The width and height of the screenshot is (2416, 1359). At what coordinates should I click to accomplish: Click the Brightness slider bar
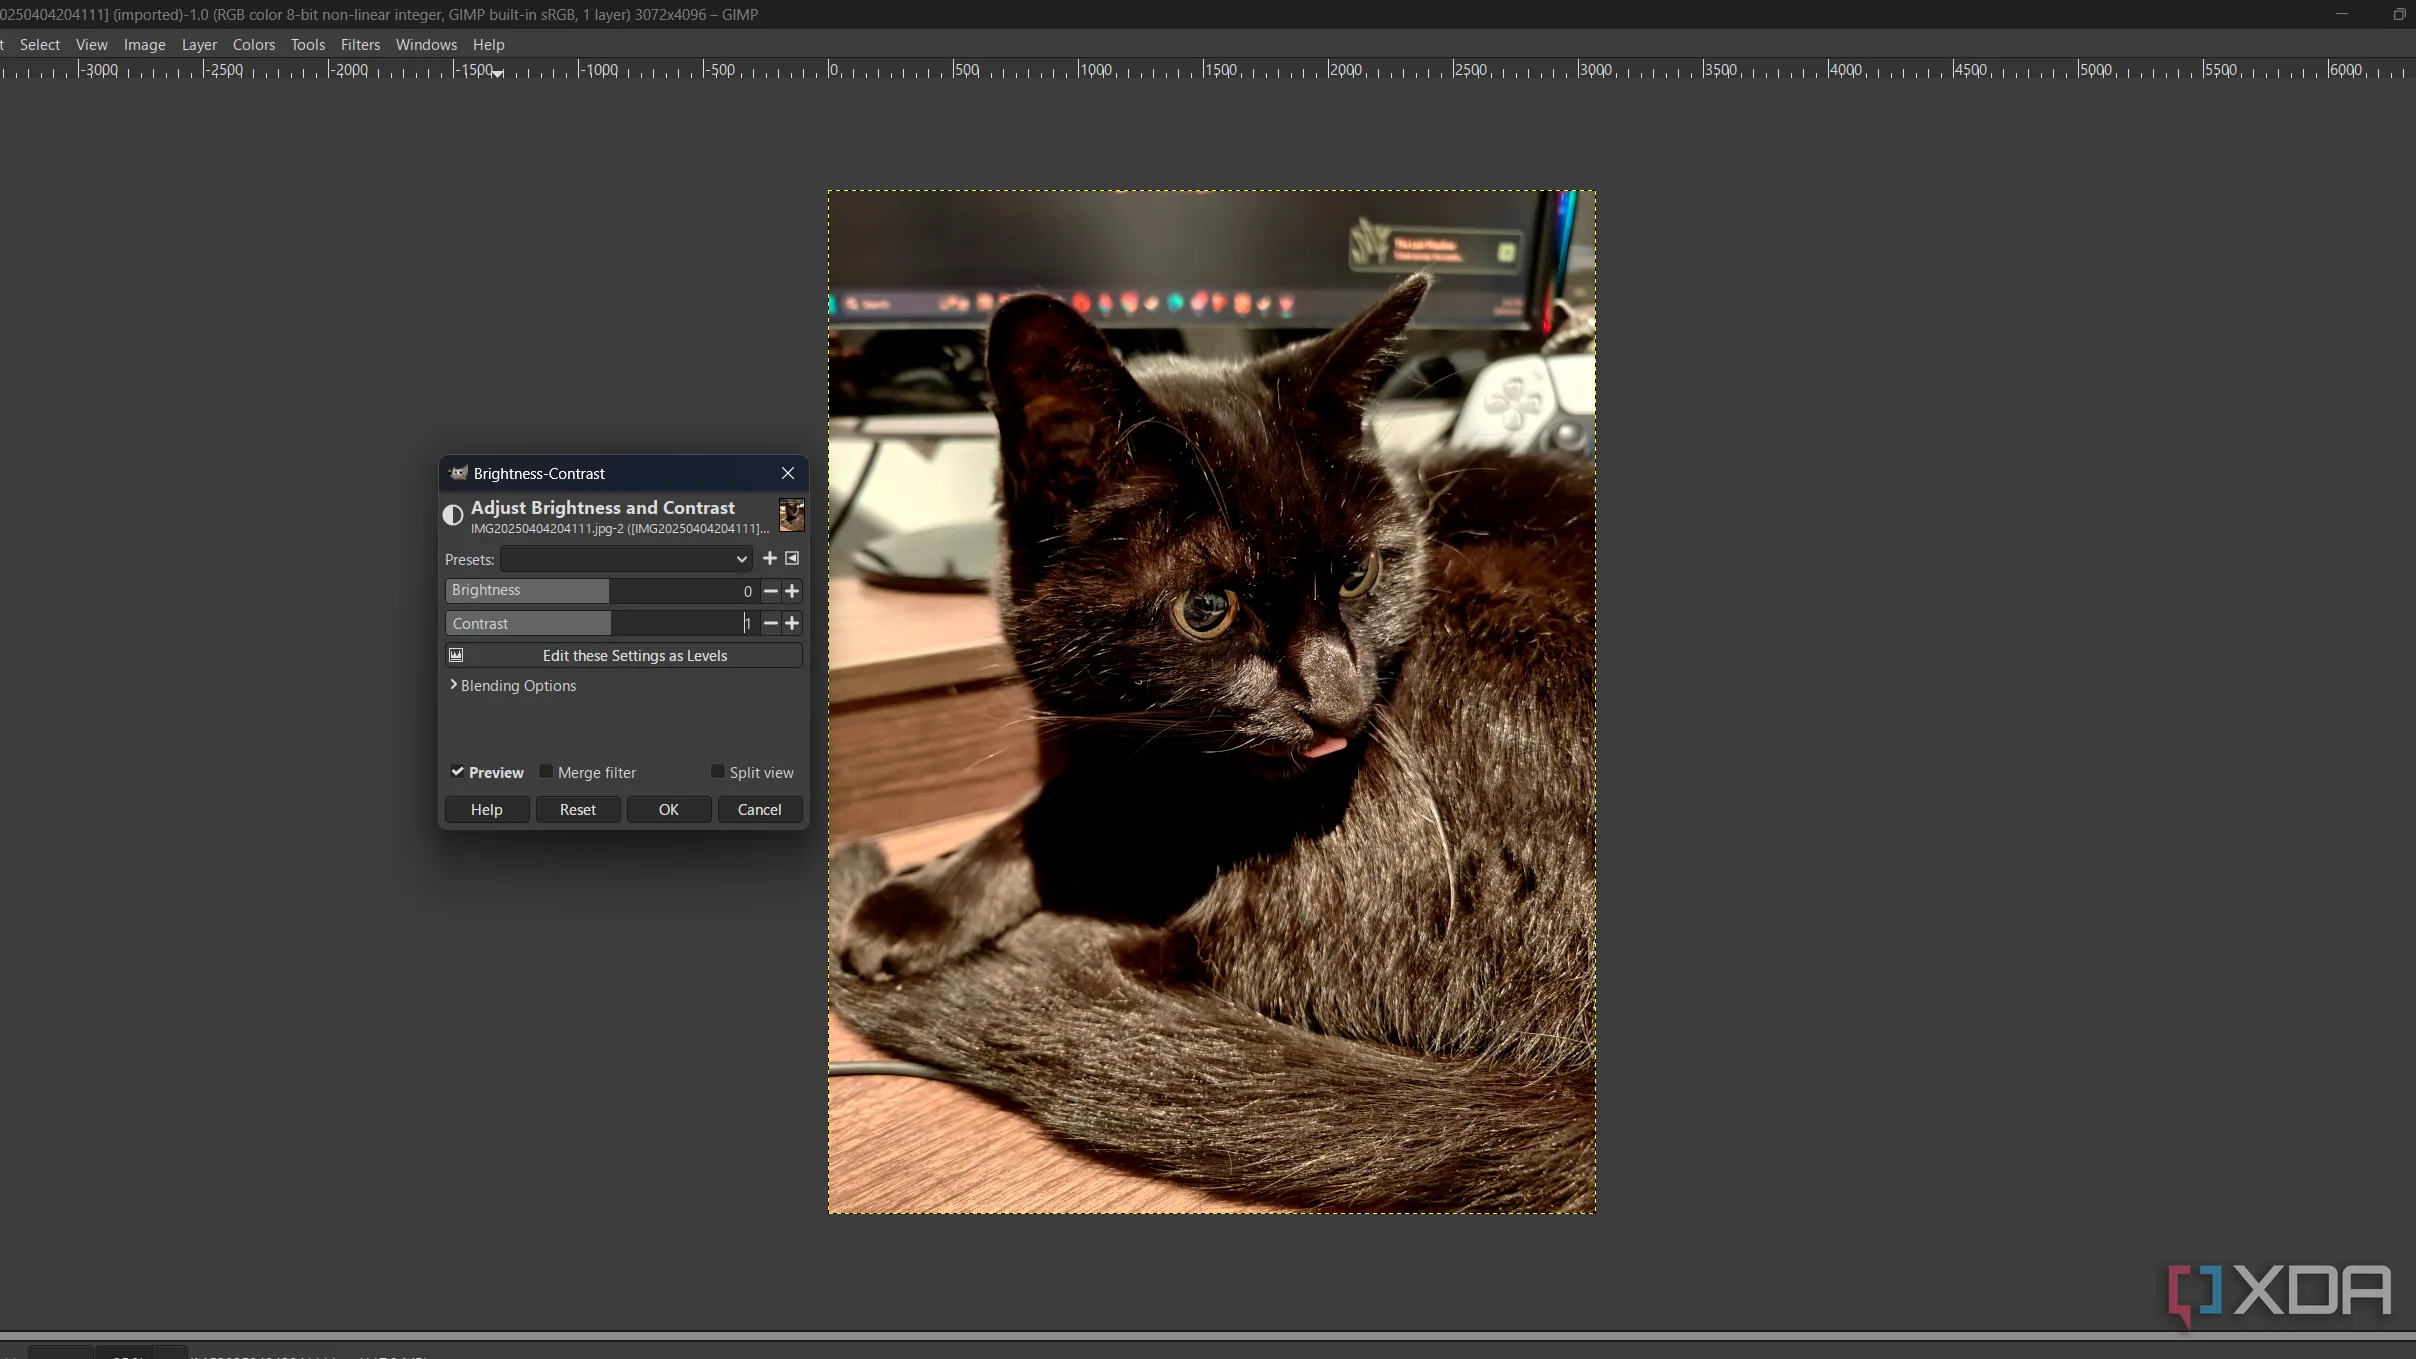point(600,591)
